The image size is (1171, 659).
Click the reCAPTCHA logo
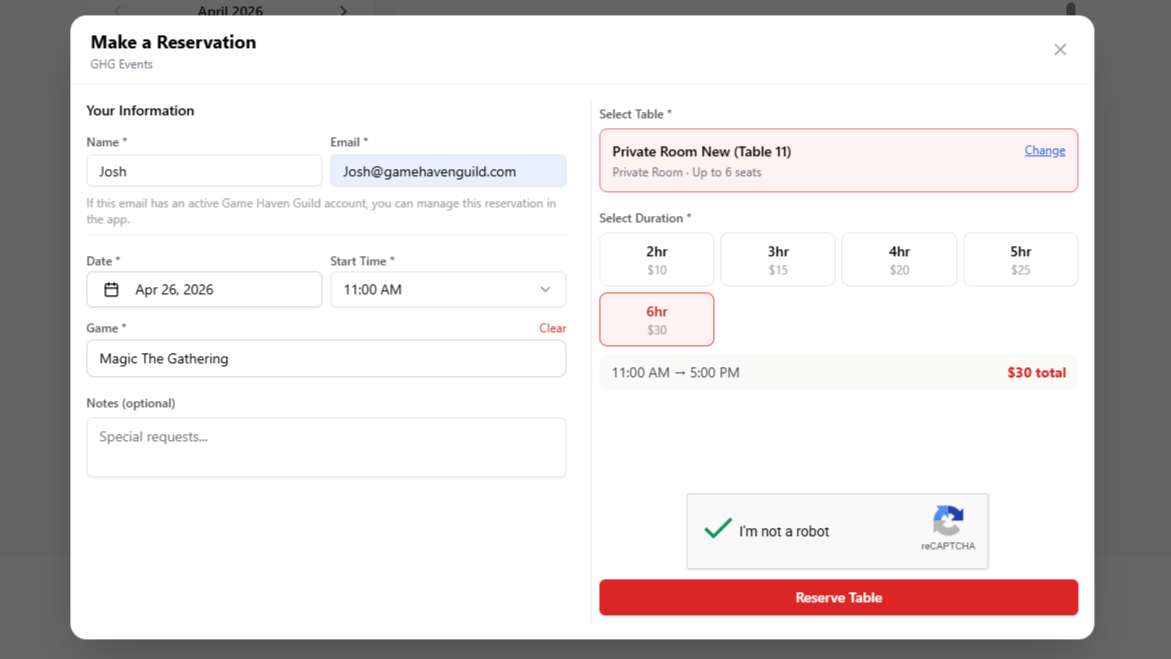click(x=948, y=521)
